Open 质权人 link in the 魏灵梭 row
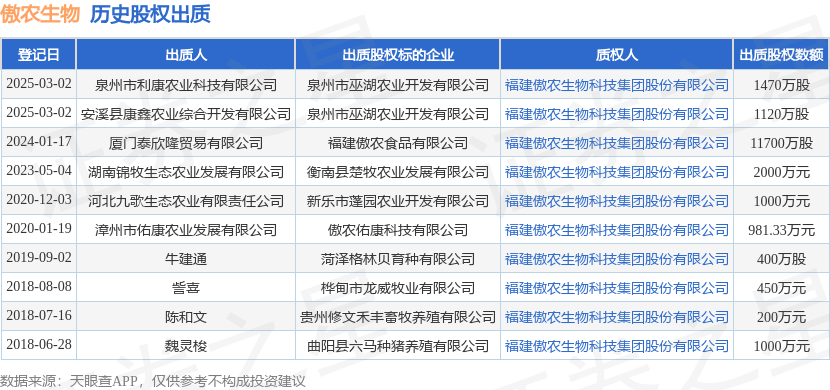The height and width of the screenshot is (390, 830). click(x=617, y=347)
